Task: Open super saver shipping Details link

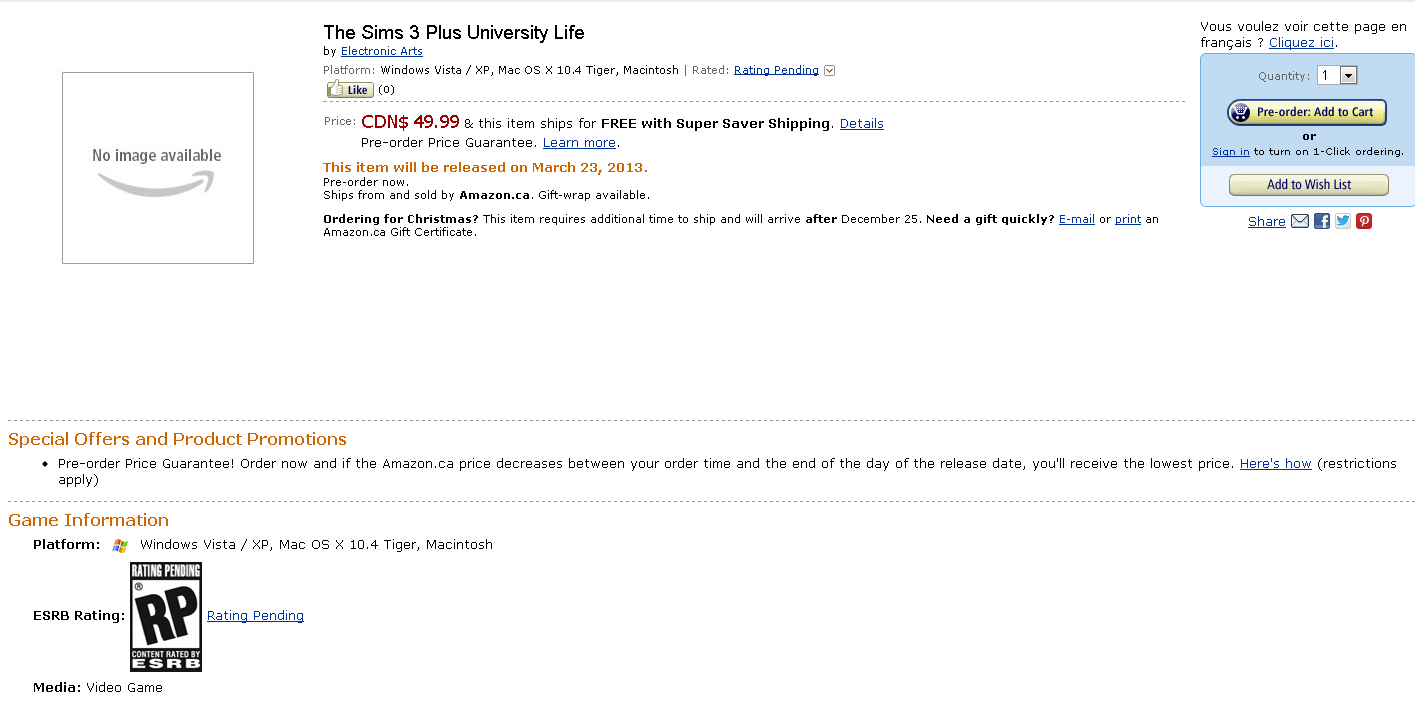Action: [x=862, y=124]
